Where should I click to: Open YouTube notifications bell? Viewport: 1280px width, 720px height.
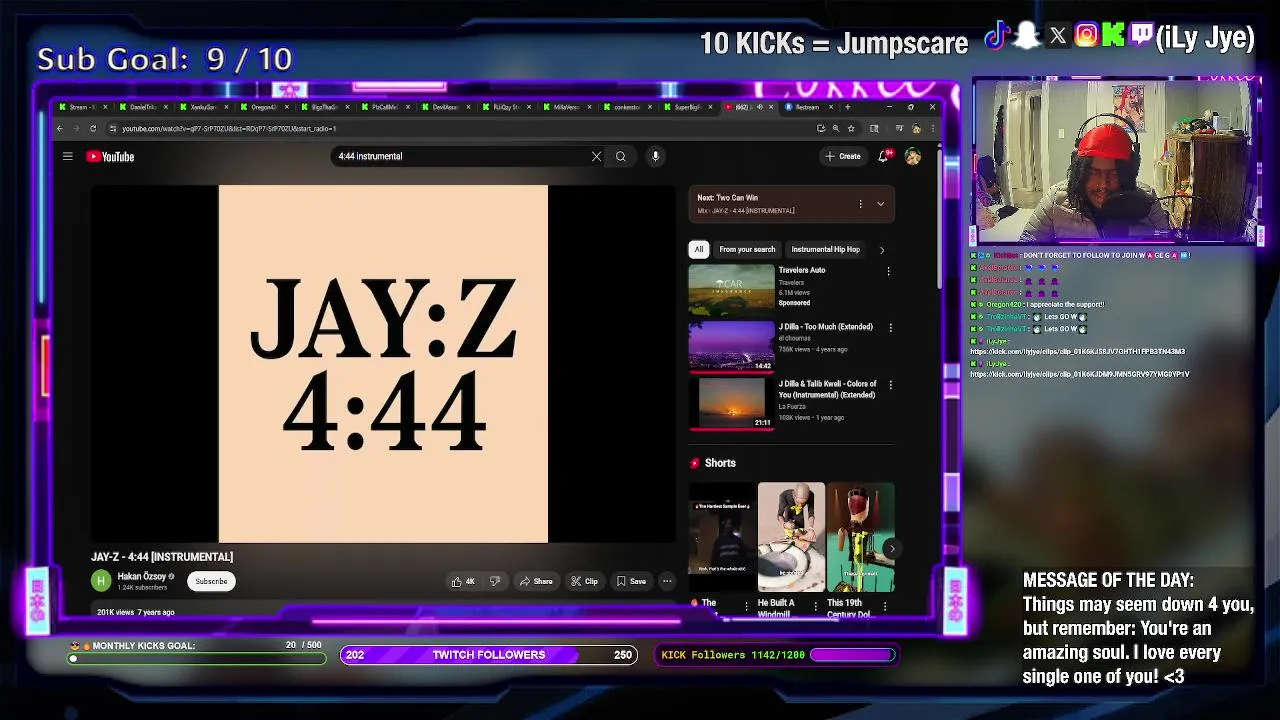coord(883,156)
